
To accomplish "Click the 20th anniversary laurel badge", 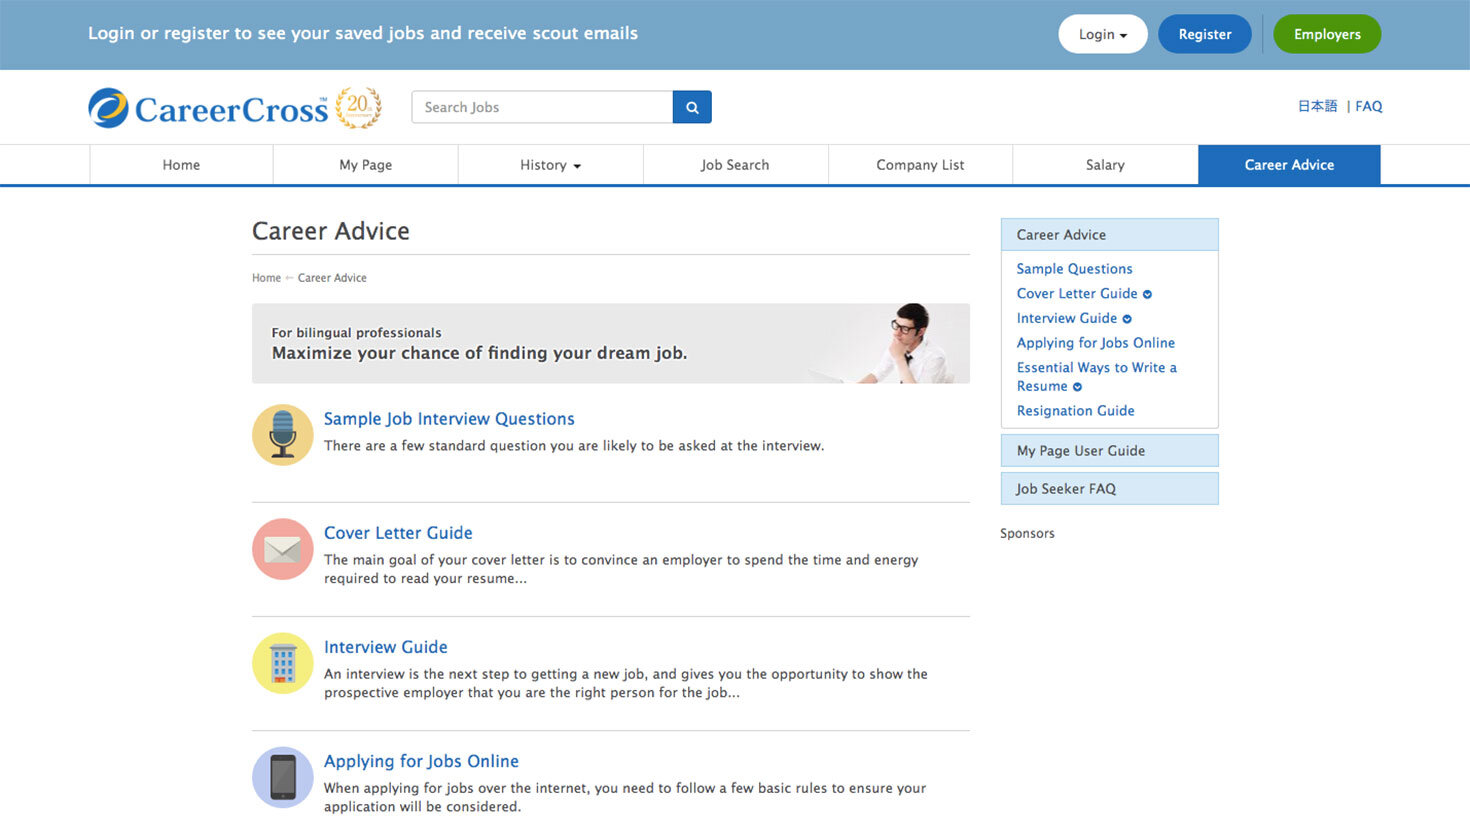I will (358, 107).
